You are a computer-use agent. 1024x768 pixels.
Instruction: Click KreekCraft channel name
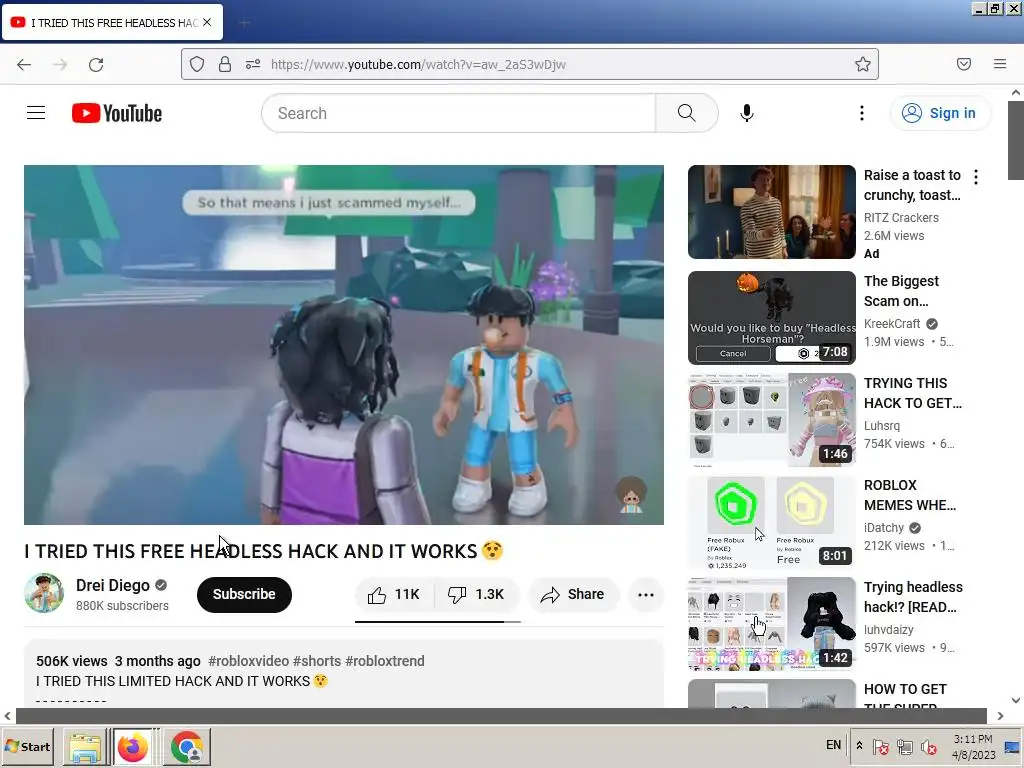point(892,323)
